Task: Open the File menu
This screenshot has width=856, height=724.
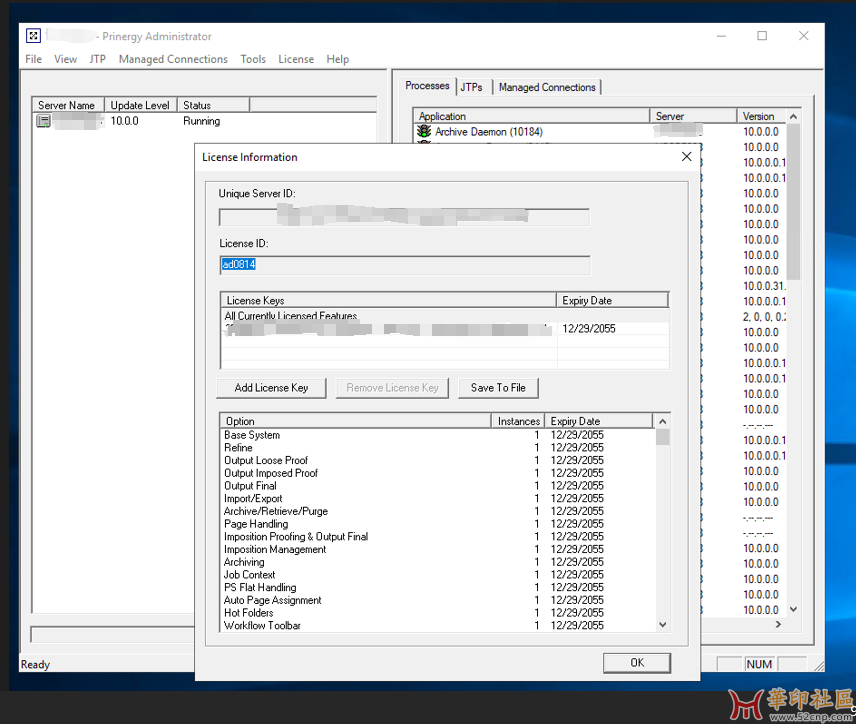Action: point(33,59)
